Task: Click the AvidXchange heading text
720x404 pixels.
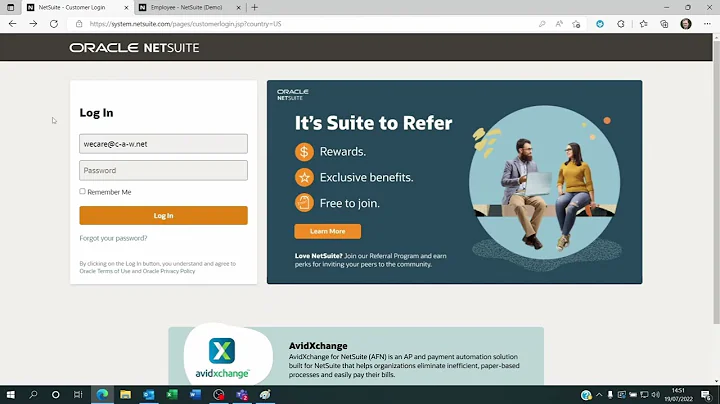Action: click(318, 346)
